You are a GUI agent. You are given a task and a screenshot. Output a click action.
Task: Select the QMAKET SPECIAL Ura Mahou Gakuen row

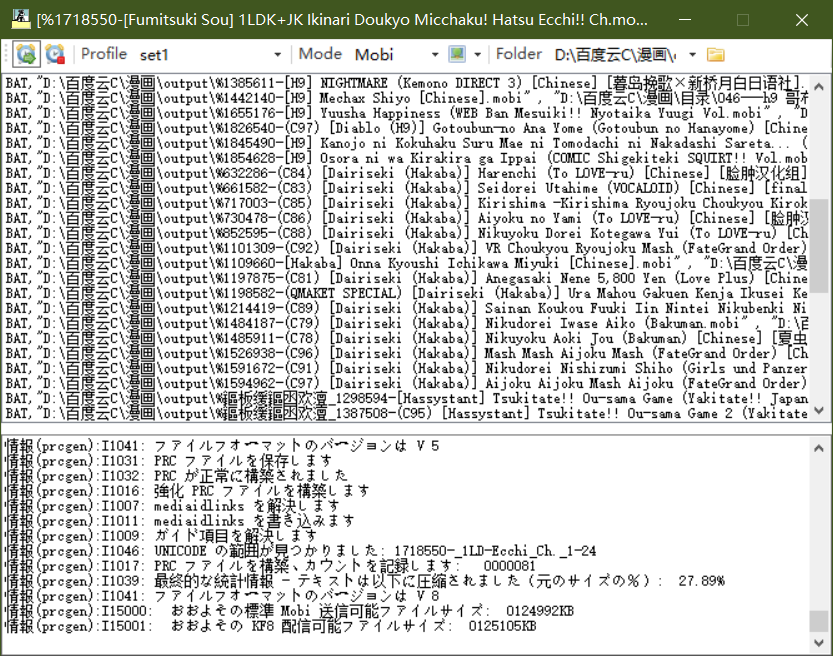click(406, 293)
